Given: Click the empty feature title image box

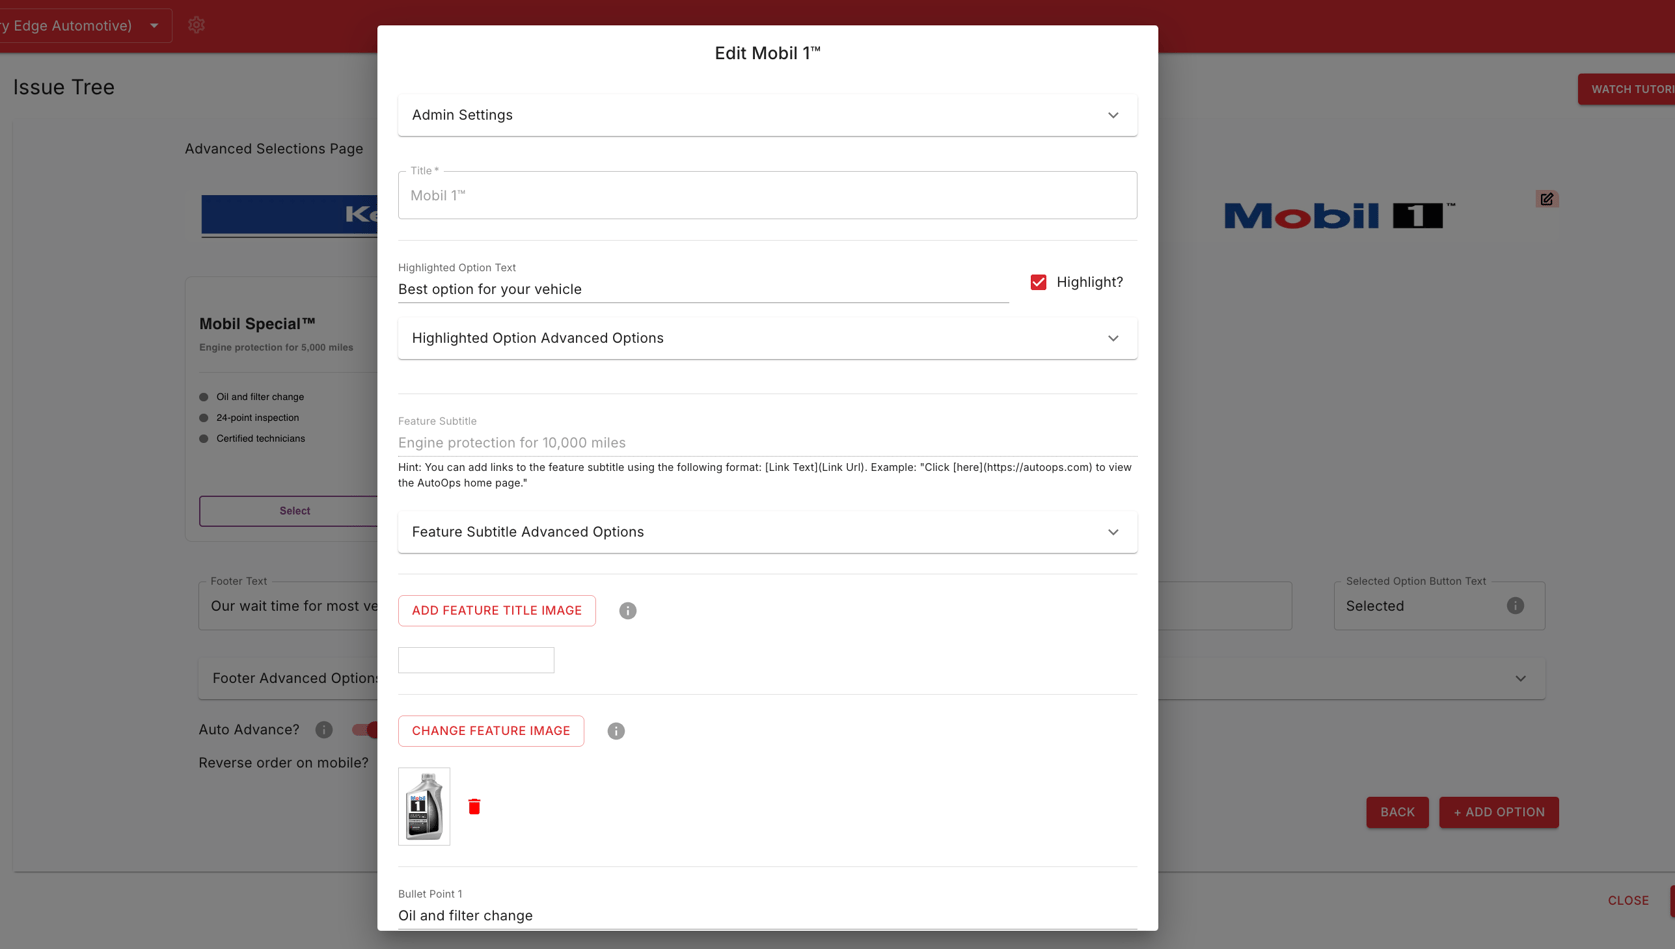Looking at the screenshot, I should (x=476, y=660).
